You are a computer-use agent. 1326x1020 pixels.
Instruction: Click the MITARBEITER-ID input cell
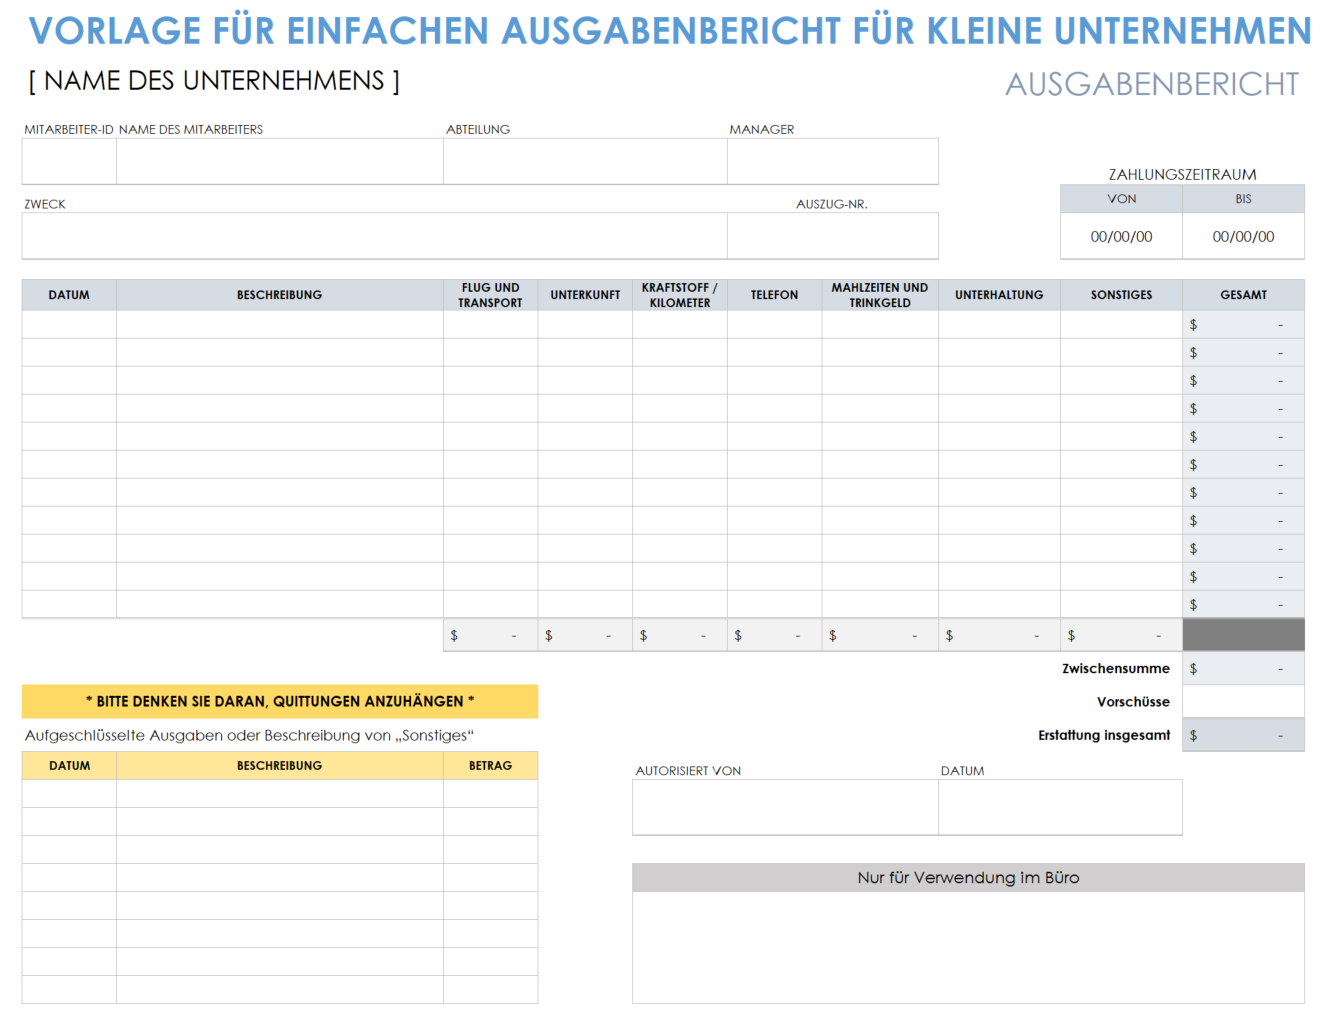coord(69,161)
